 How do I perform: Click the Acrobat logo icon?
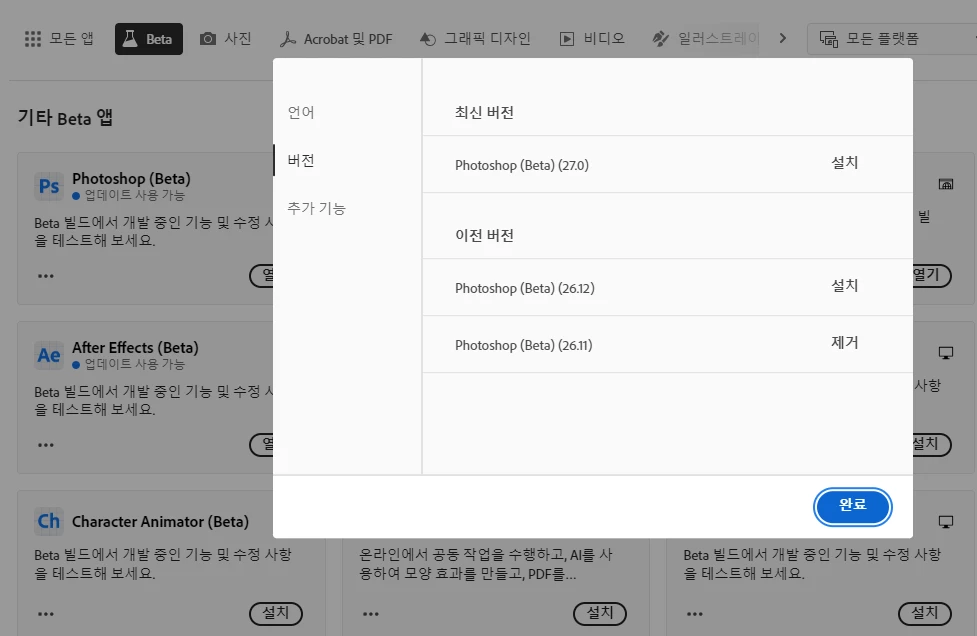pos(287,39)
